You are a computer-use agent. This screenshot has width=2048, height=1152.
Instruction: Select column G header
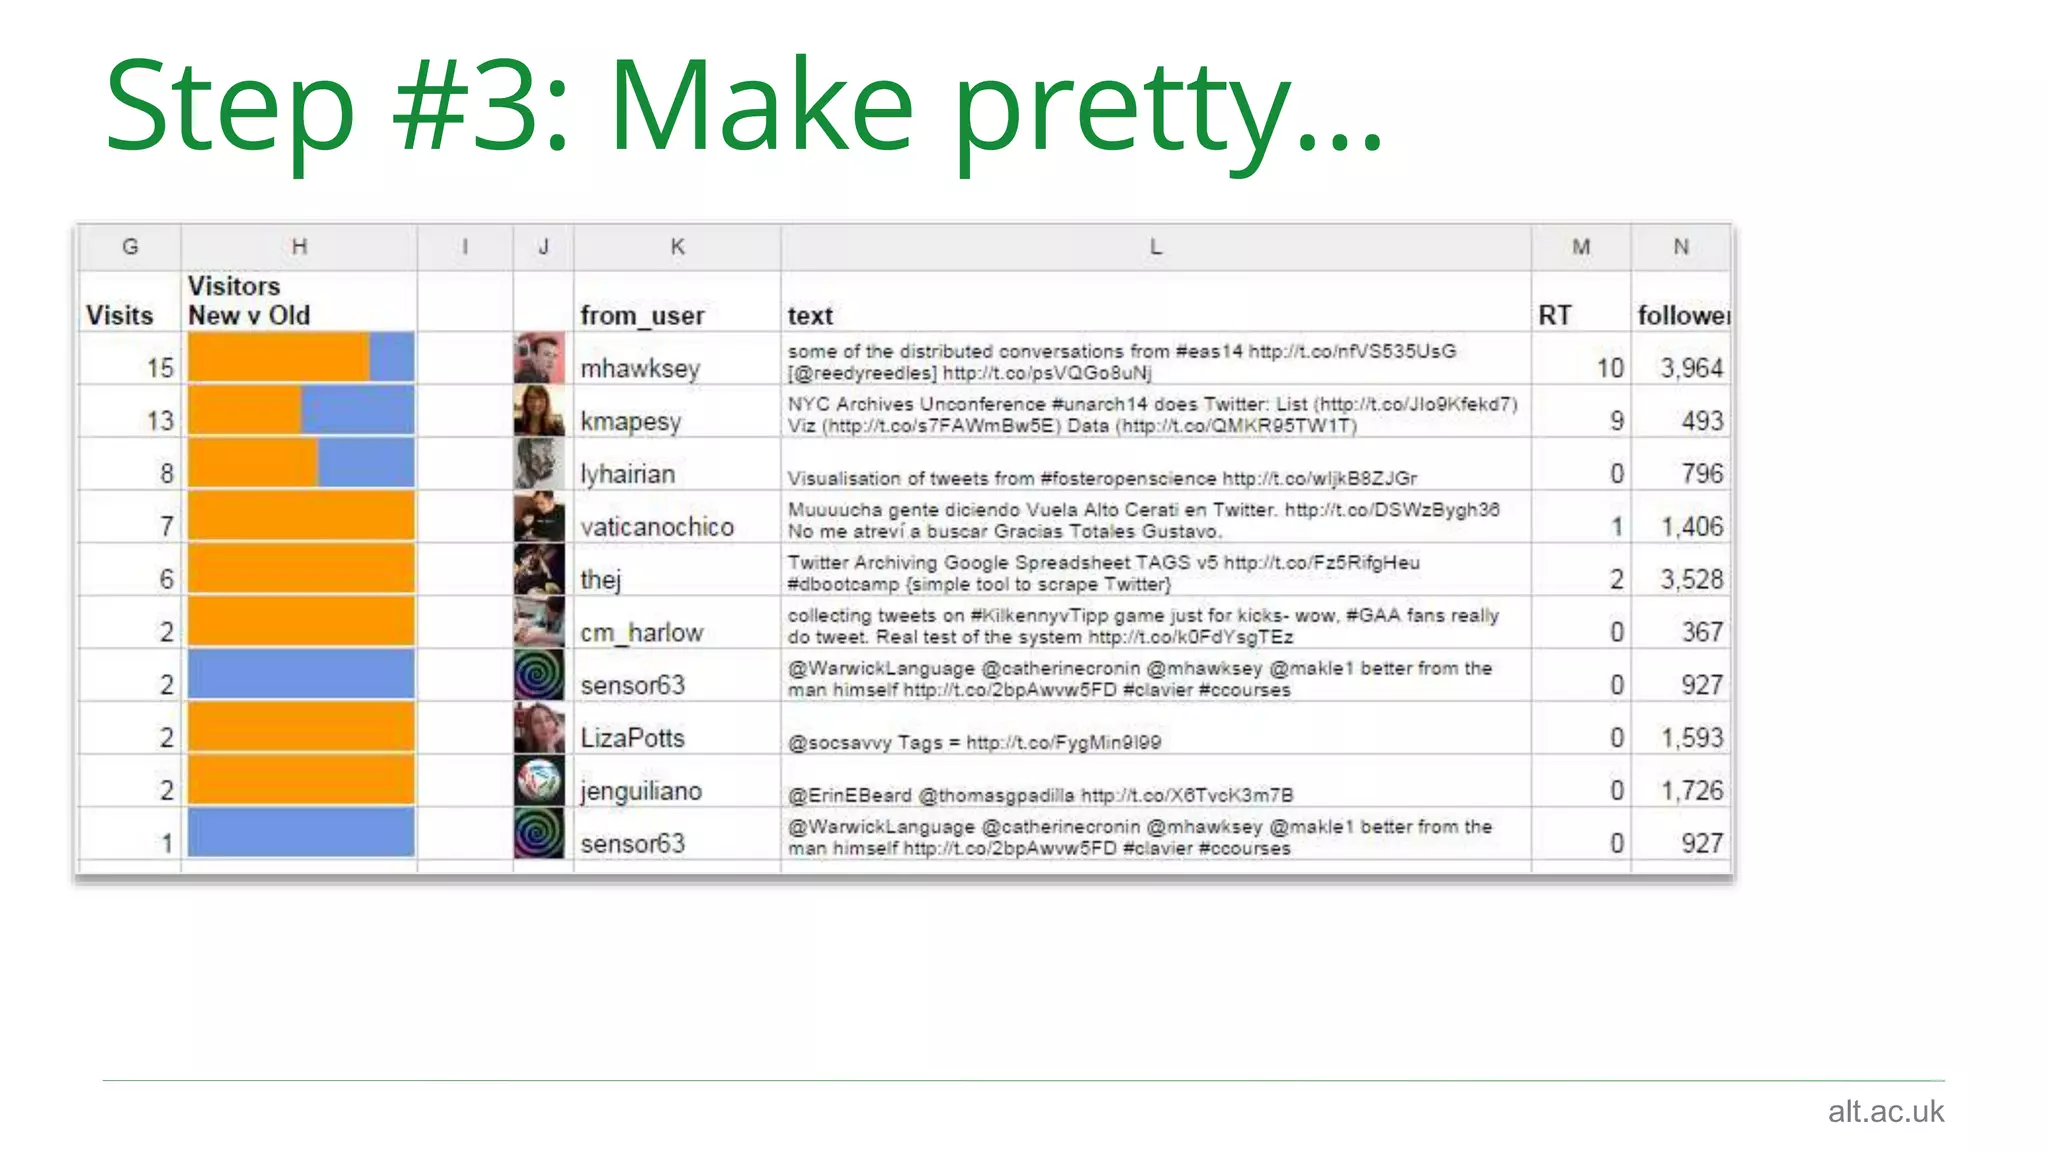(130, 247)
